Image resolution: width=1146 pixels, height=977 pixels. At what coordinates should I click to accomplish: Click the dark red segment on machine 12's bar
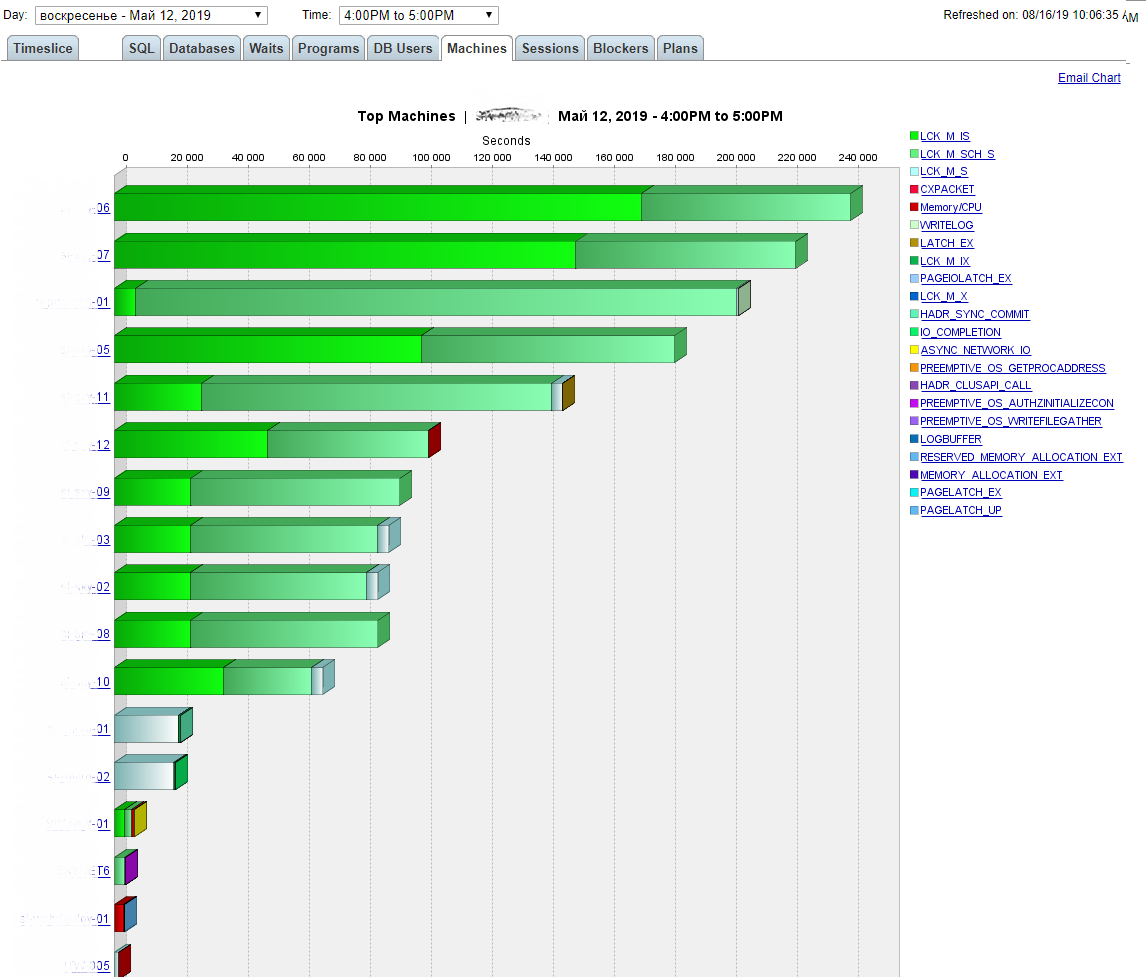(434, 440)
